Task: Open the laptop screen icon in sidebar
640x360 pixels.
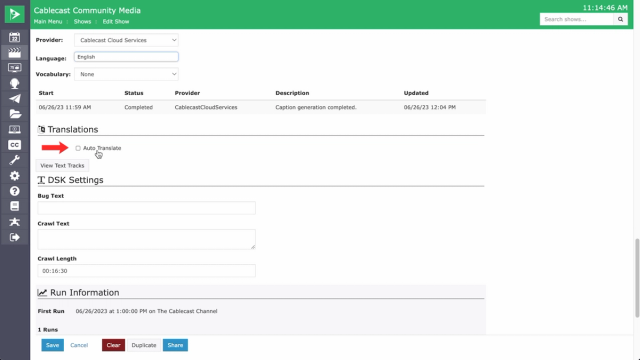Action: coord(15,129)
